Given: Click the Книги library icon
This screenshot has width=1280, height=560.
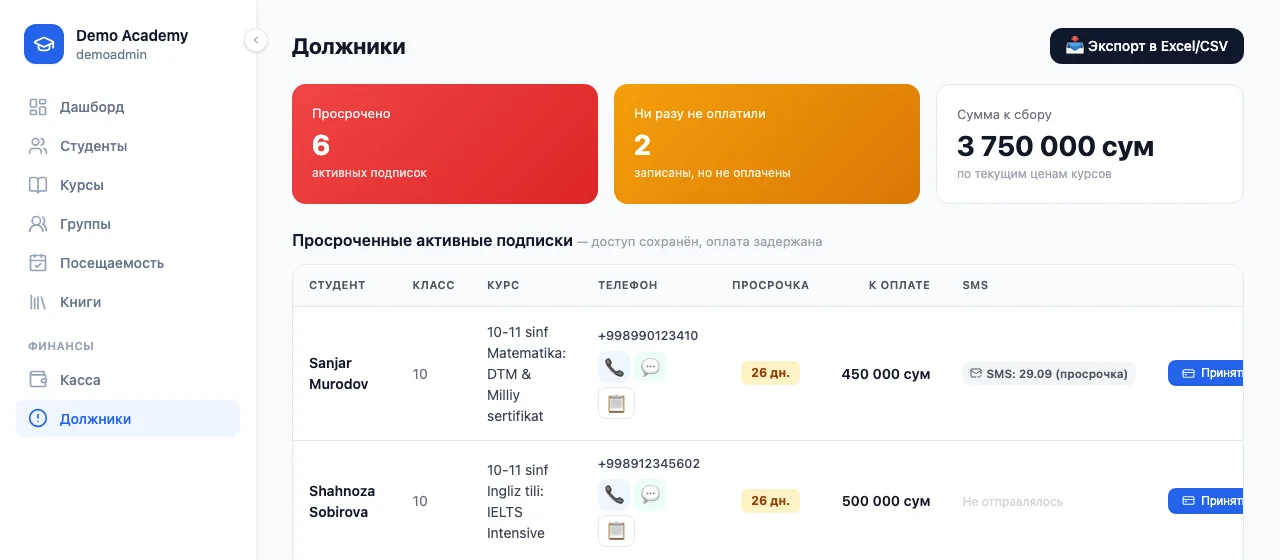Looking at the screenshot, I should (38, 302).
